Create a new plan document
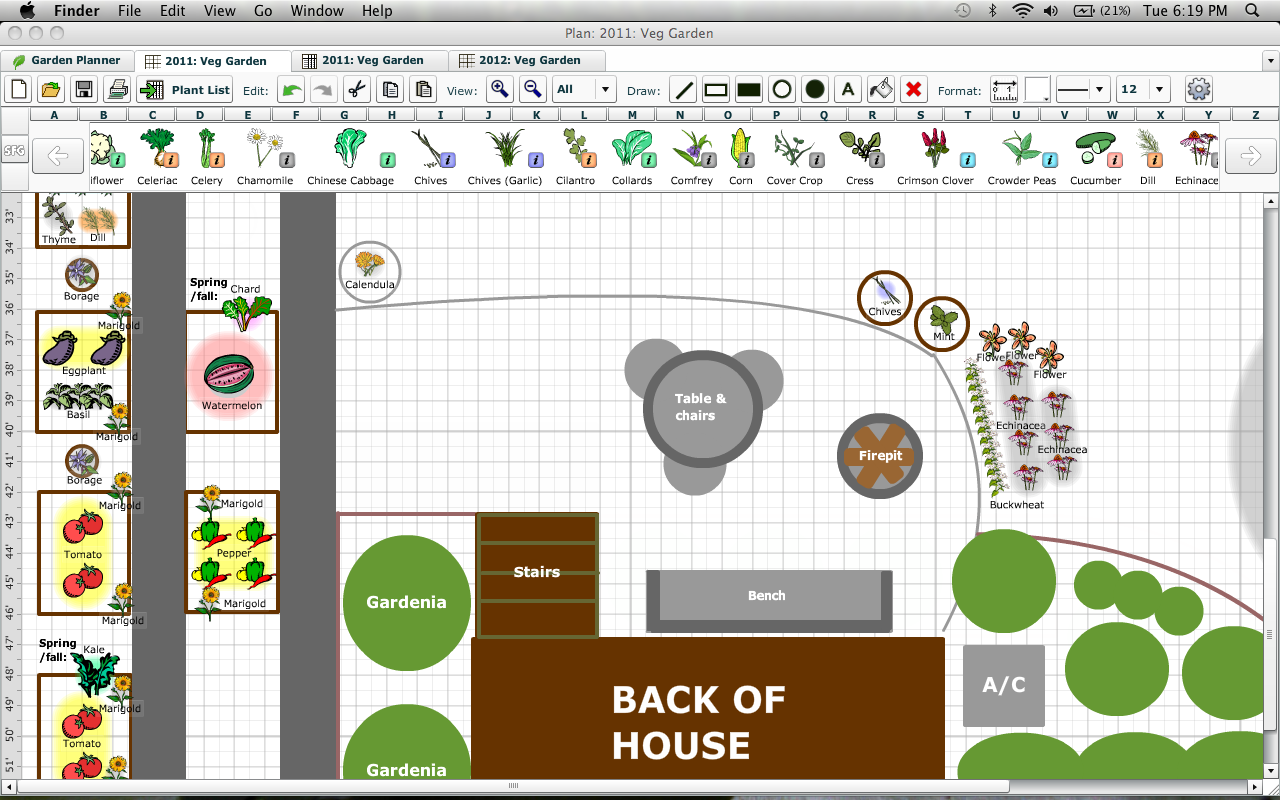Image resolution: width=1280 pixels, height=800 pixels. coord(18,89)
